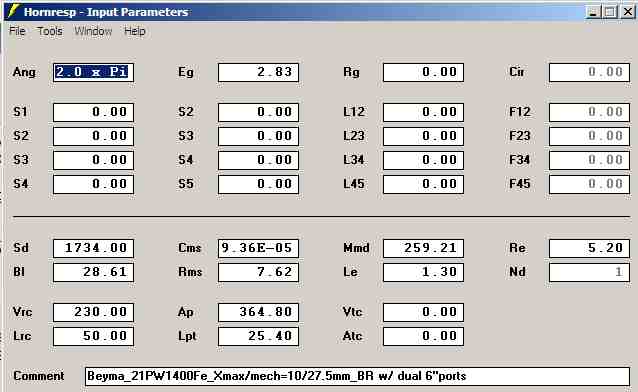Click the Rms field with 7.62

click(258, 272)
